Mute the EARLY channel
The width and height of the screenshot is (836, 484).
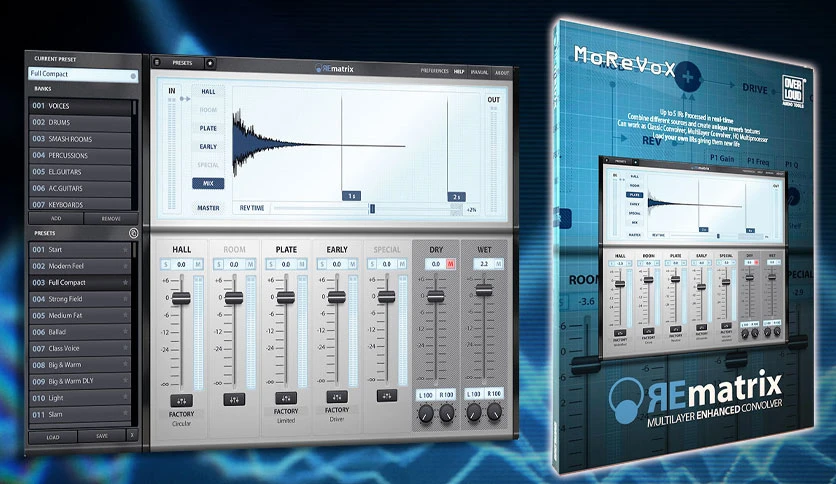coord(352,264)
